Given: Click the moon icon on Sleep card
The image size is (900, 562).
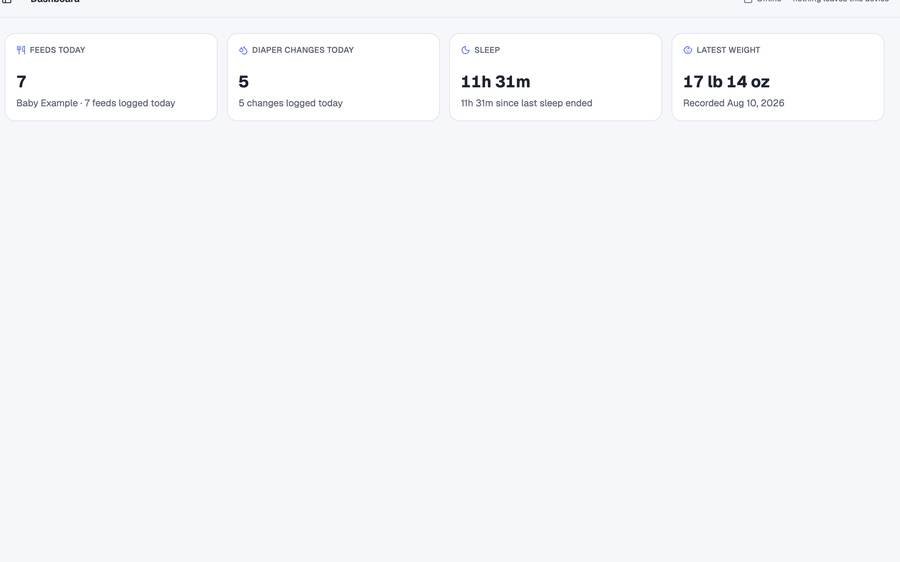Looking at the screenshot, I should click(x=465, y=50).
